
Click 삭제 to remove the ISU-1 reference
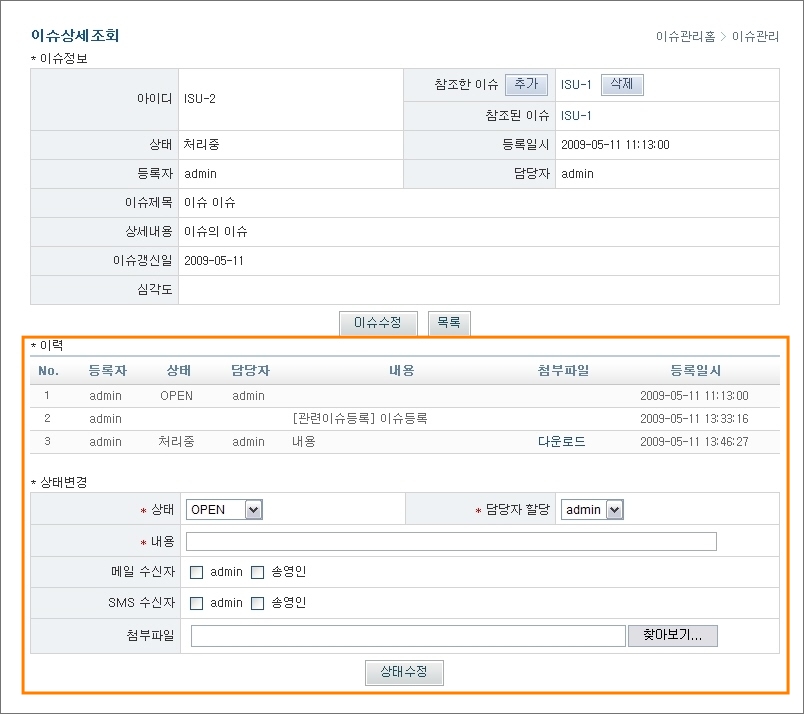click(x=622, y=84)
